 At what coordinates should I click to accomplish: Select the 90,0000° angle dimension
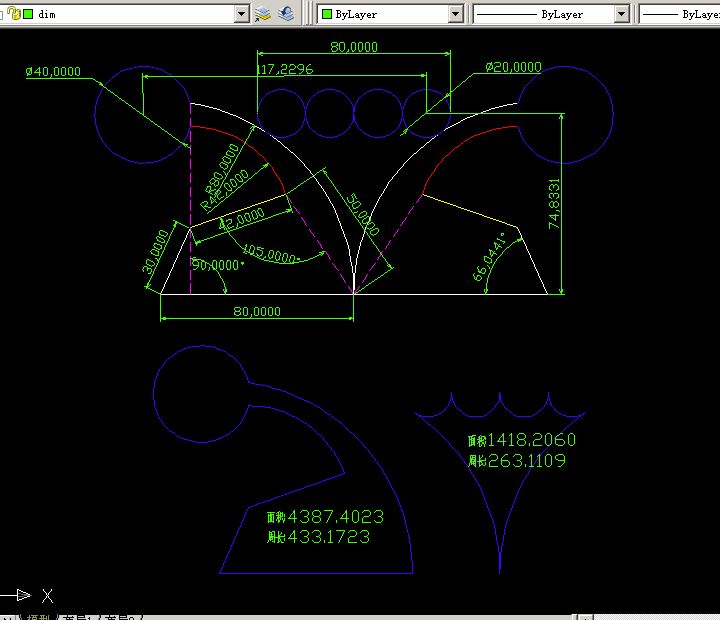tap(218, 265)
